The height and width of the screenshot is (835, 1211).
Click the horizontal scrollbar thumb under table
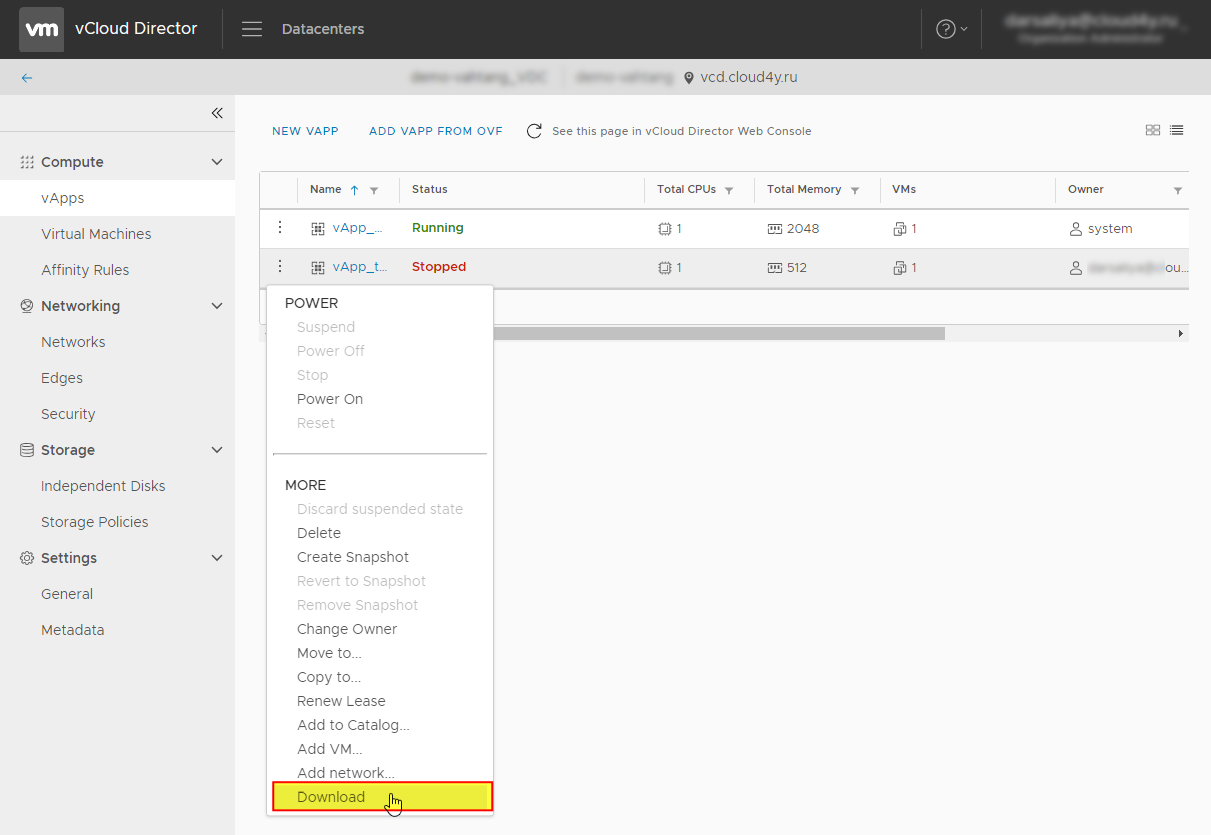pyautogui.click(x=718, y=333)
